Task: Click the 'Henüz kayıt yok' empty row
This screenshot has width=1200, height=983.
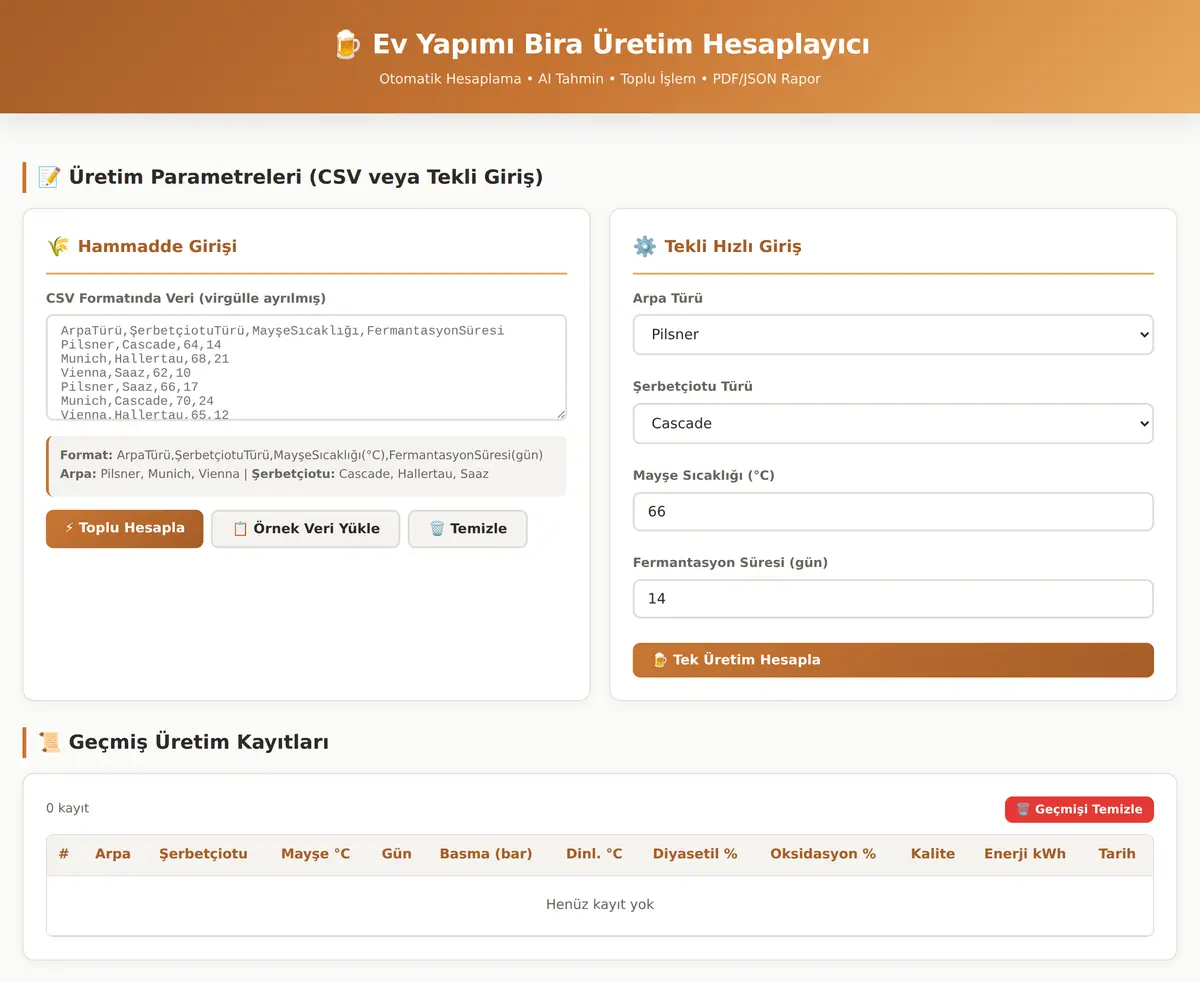Action: (600, 905)
